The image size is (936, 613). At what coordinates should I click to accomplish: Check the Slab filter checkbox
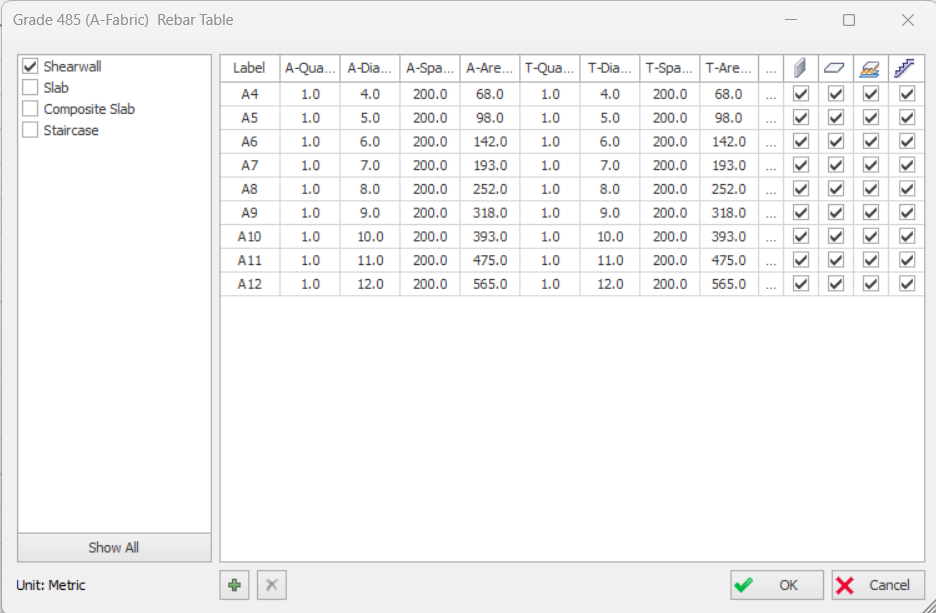click(30, 88)
